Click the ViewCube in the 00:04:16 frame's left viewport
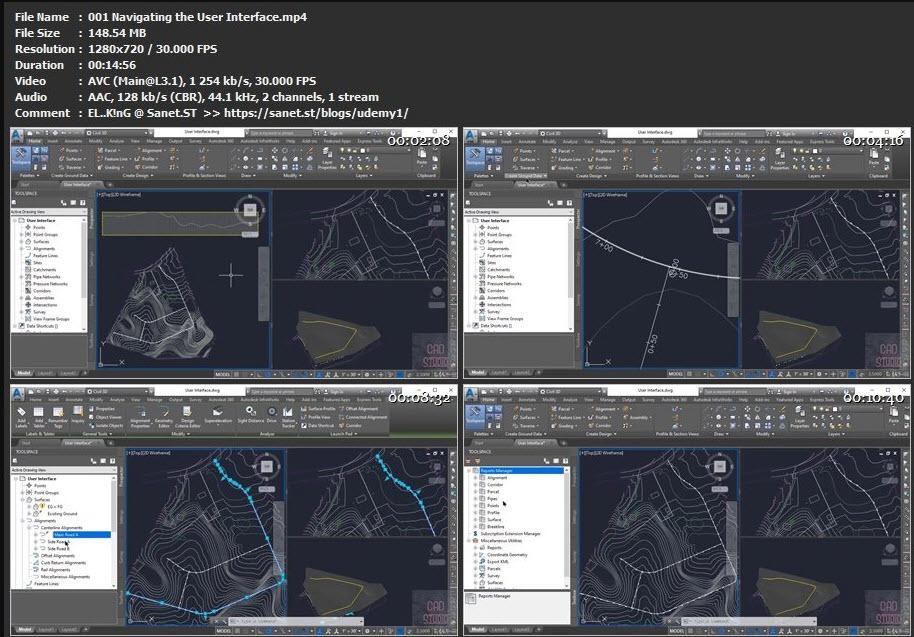 721,209
